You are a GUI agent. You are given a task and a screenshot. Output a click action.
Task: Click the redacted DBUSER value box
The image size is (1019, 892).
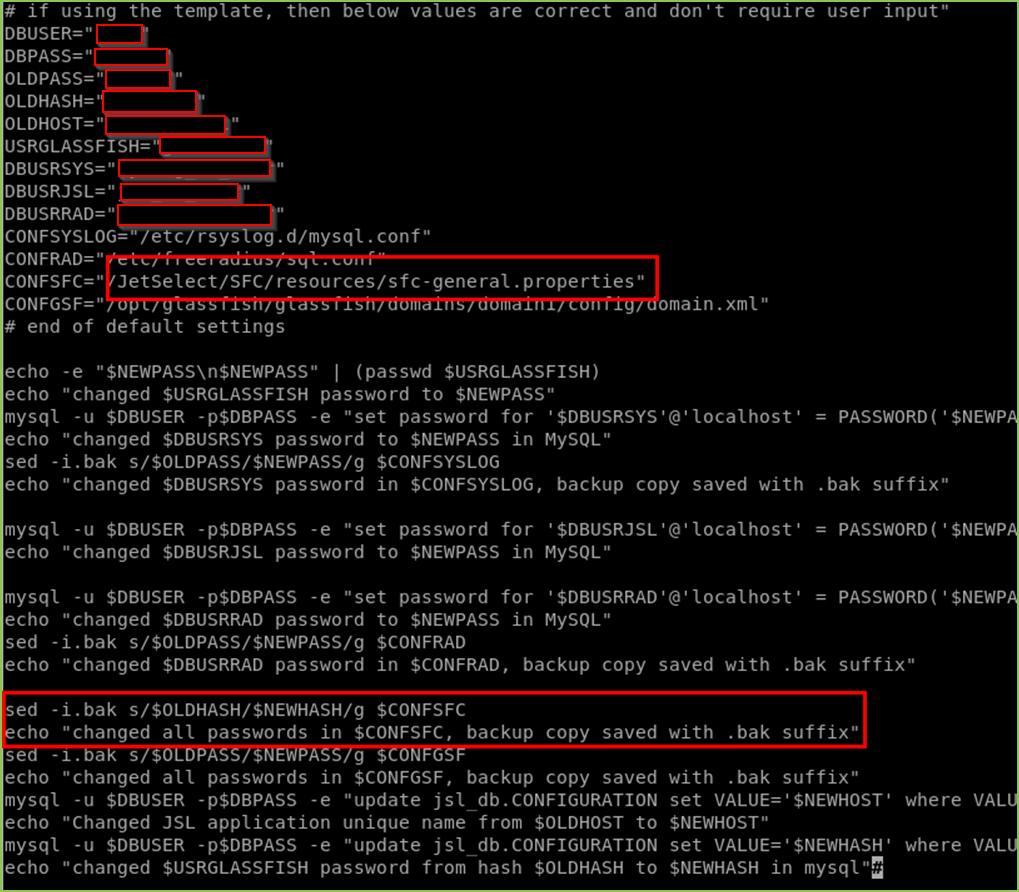pyautogui.click(x=120, y=34)
